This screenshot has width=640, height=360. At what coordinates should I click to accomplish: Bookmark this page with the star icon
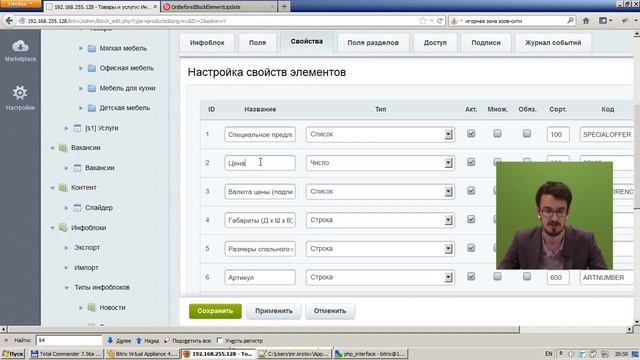pyautogui.click(x=422, y=20)
